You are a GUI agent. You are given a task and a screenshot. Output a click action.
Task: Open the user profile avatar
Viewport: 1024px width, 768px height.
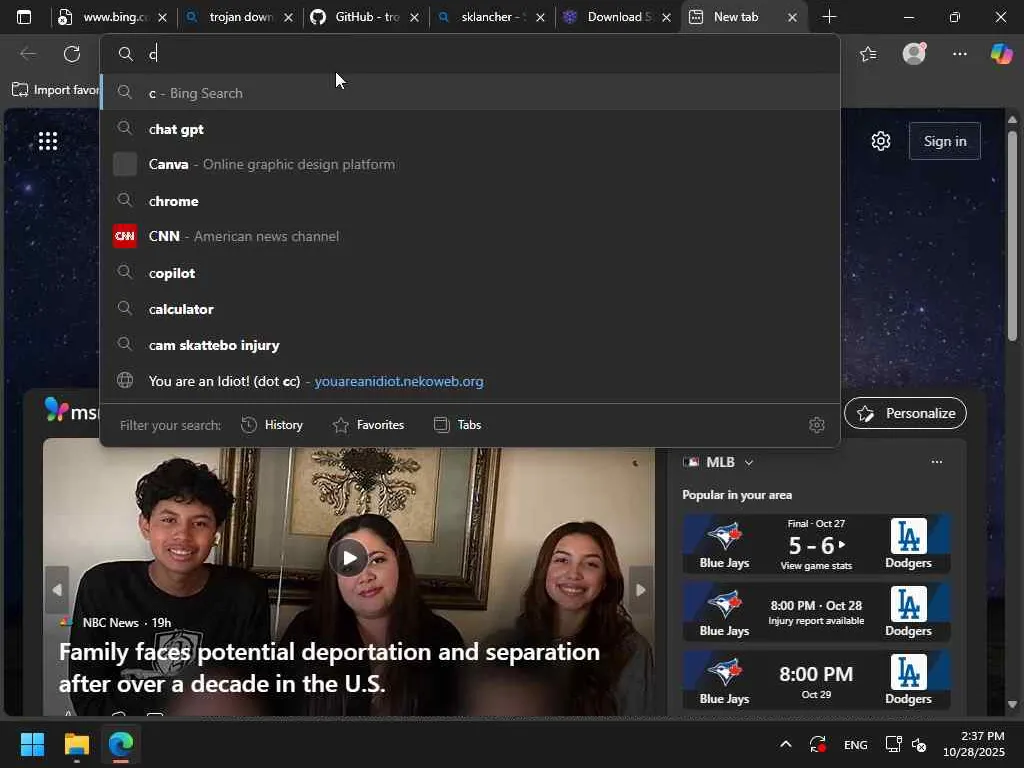point(914,54)
